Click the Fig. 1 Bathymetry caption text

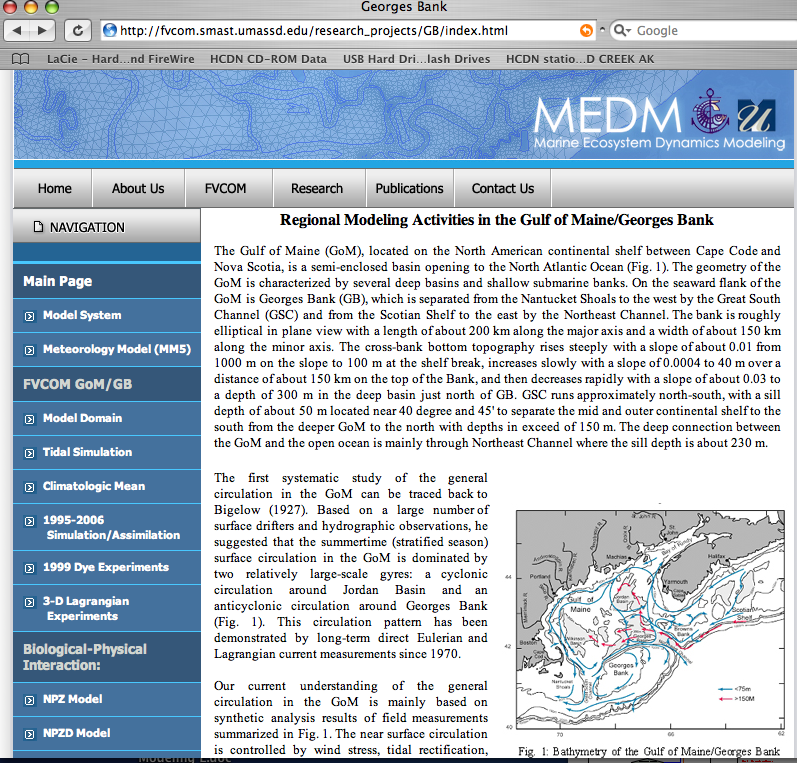click(x=649, y=751)
